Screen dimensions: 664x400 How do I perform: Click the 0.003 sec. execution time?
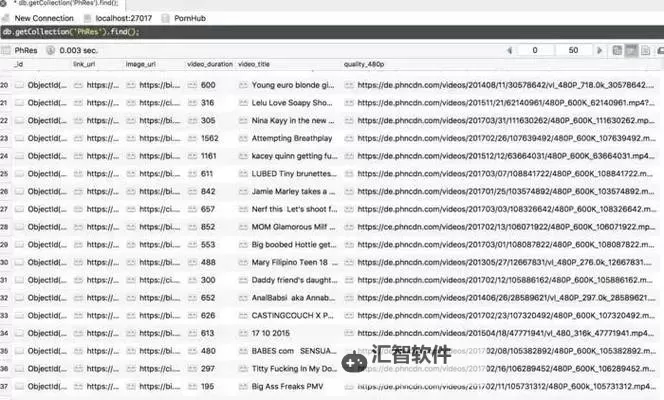(x=78, y=50)
